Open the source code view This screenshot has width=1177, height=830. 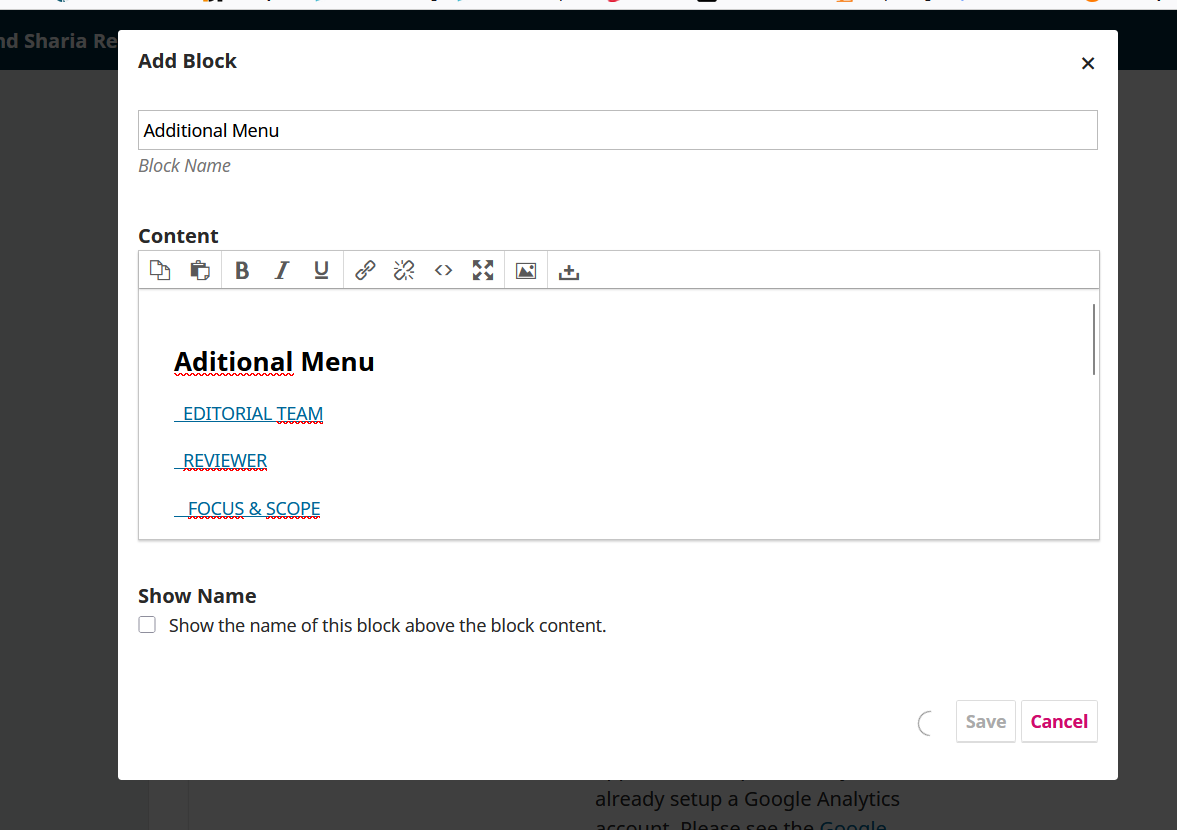click(444, 270)
